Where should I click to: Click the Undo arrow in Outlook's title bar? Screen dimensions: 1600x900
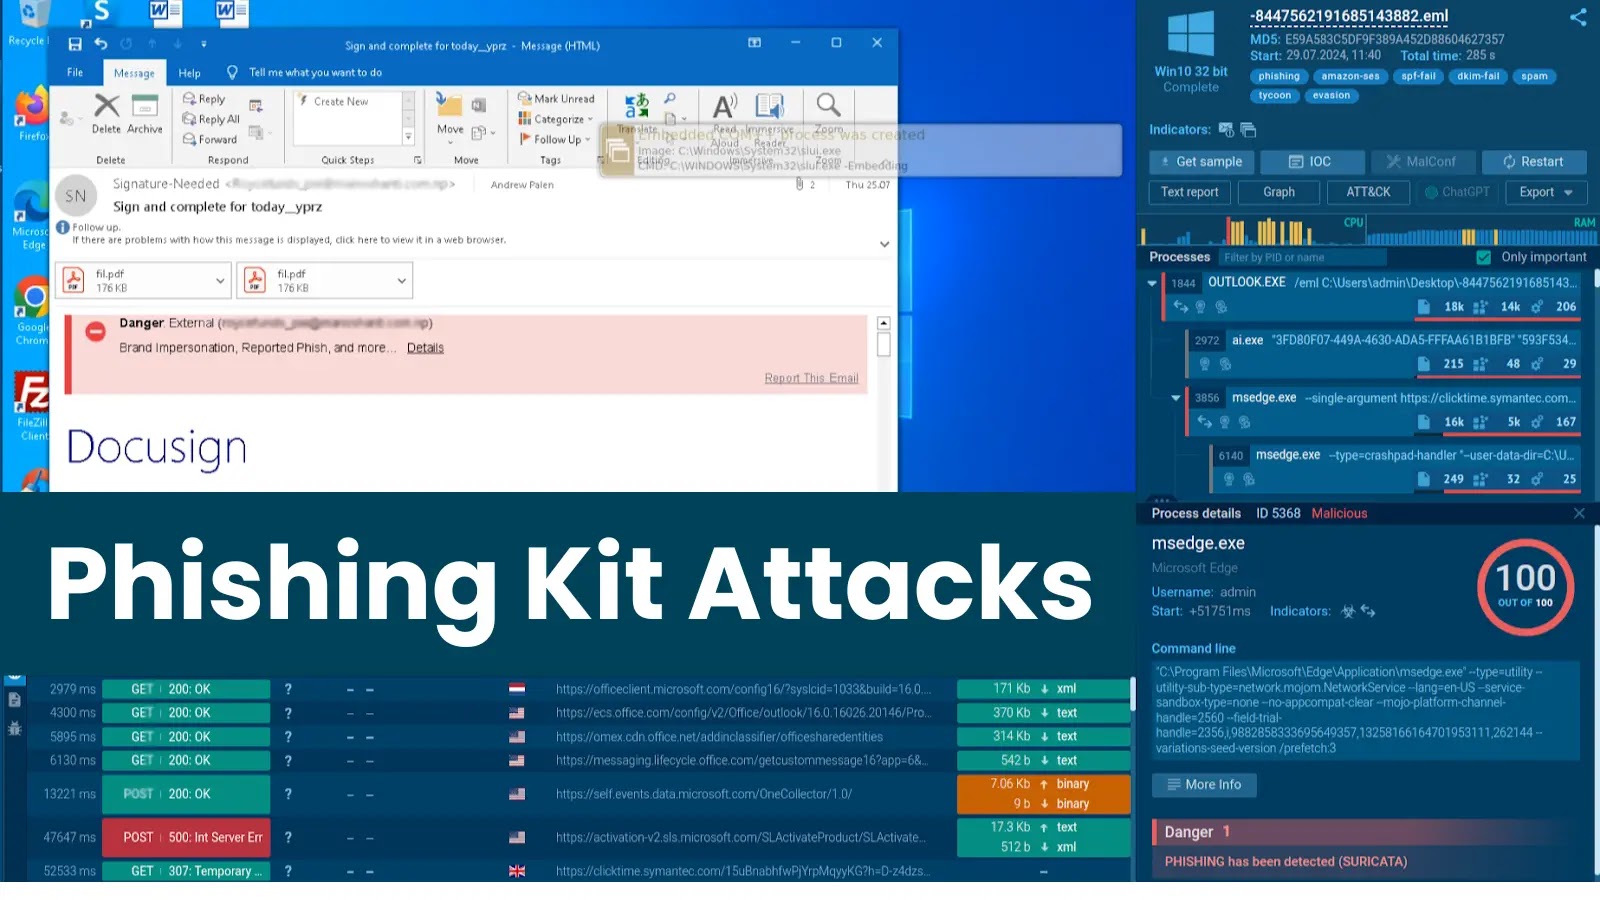[100, 44]
